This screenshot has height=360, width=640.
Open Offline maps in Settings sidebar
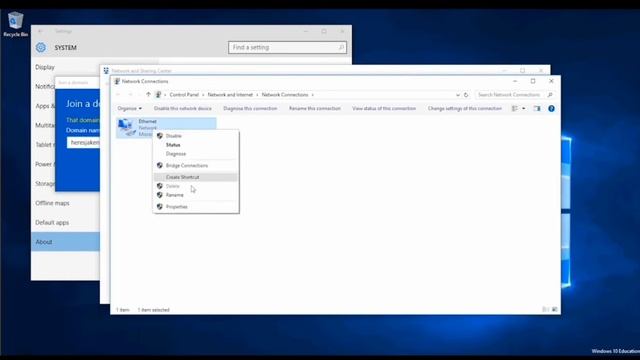coord(52,203)
